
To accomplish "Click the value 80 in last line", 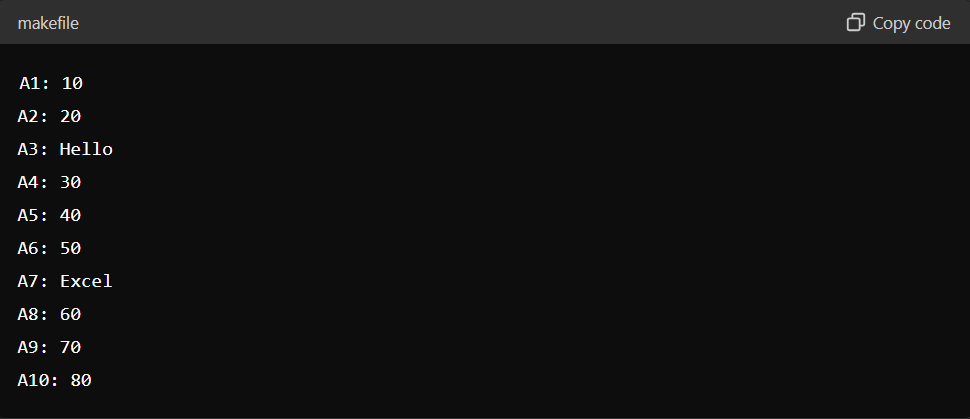I will (81, 380).
